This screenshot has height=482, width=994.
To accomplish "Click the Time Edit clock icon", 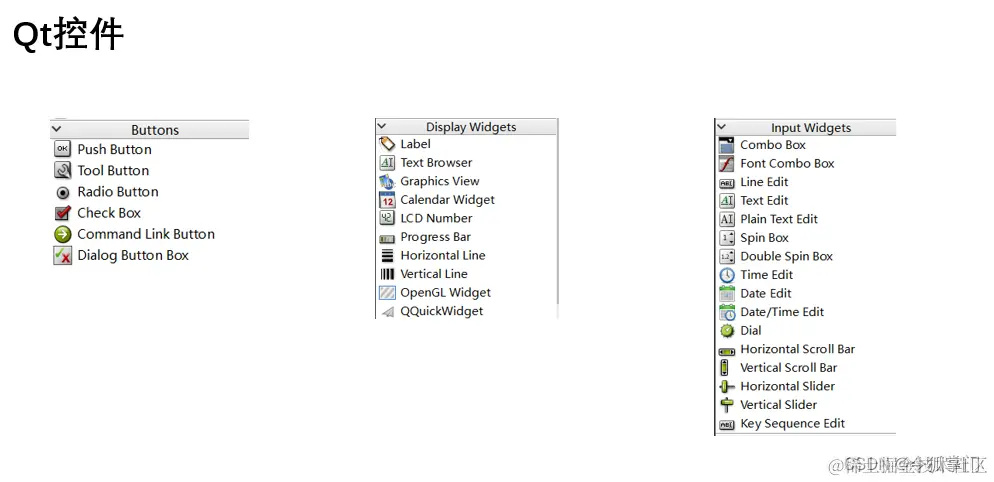I will click(x=726, y=275).
